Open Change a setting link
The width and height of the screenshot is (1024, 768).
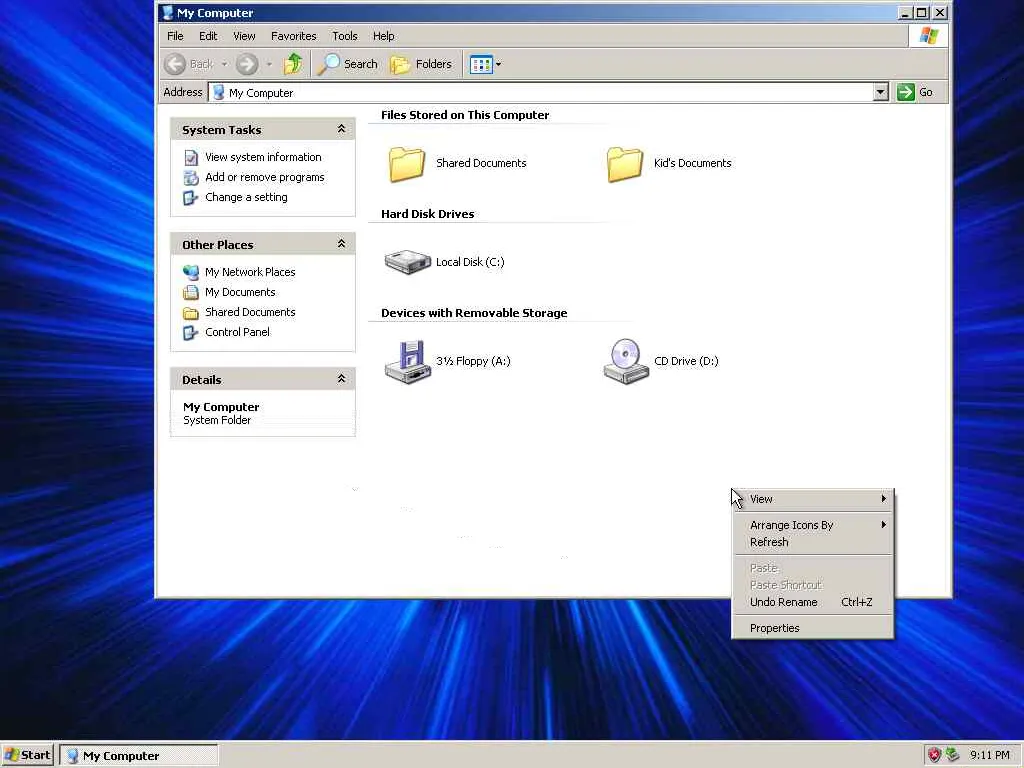coord(246,197)
